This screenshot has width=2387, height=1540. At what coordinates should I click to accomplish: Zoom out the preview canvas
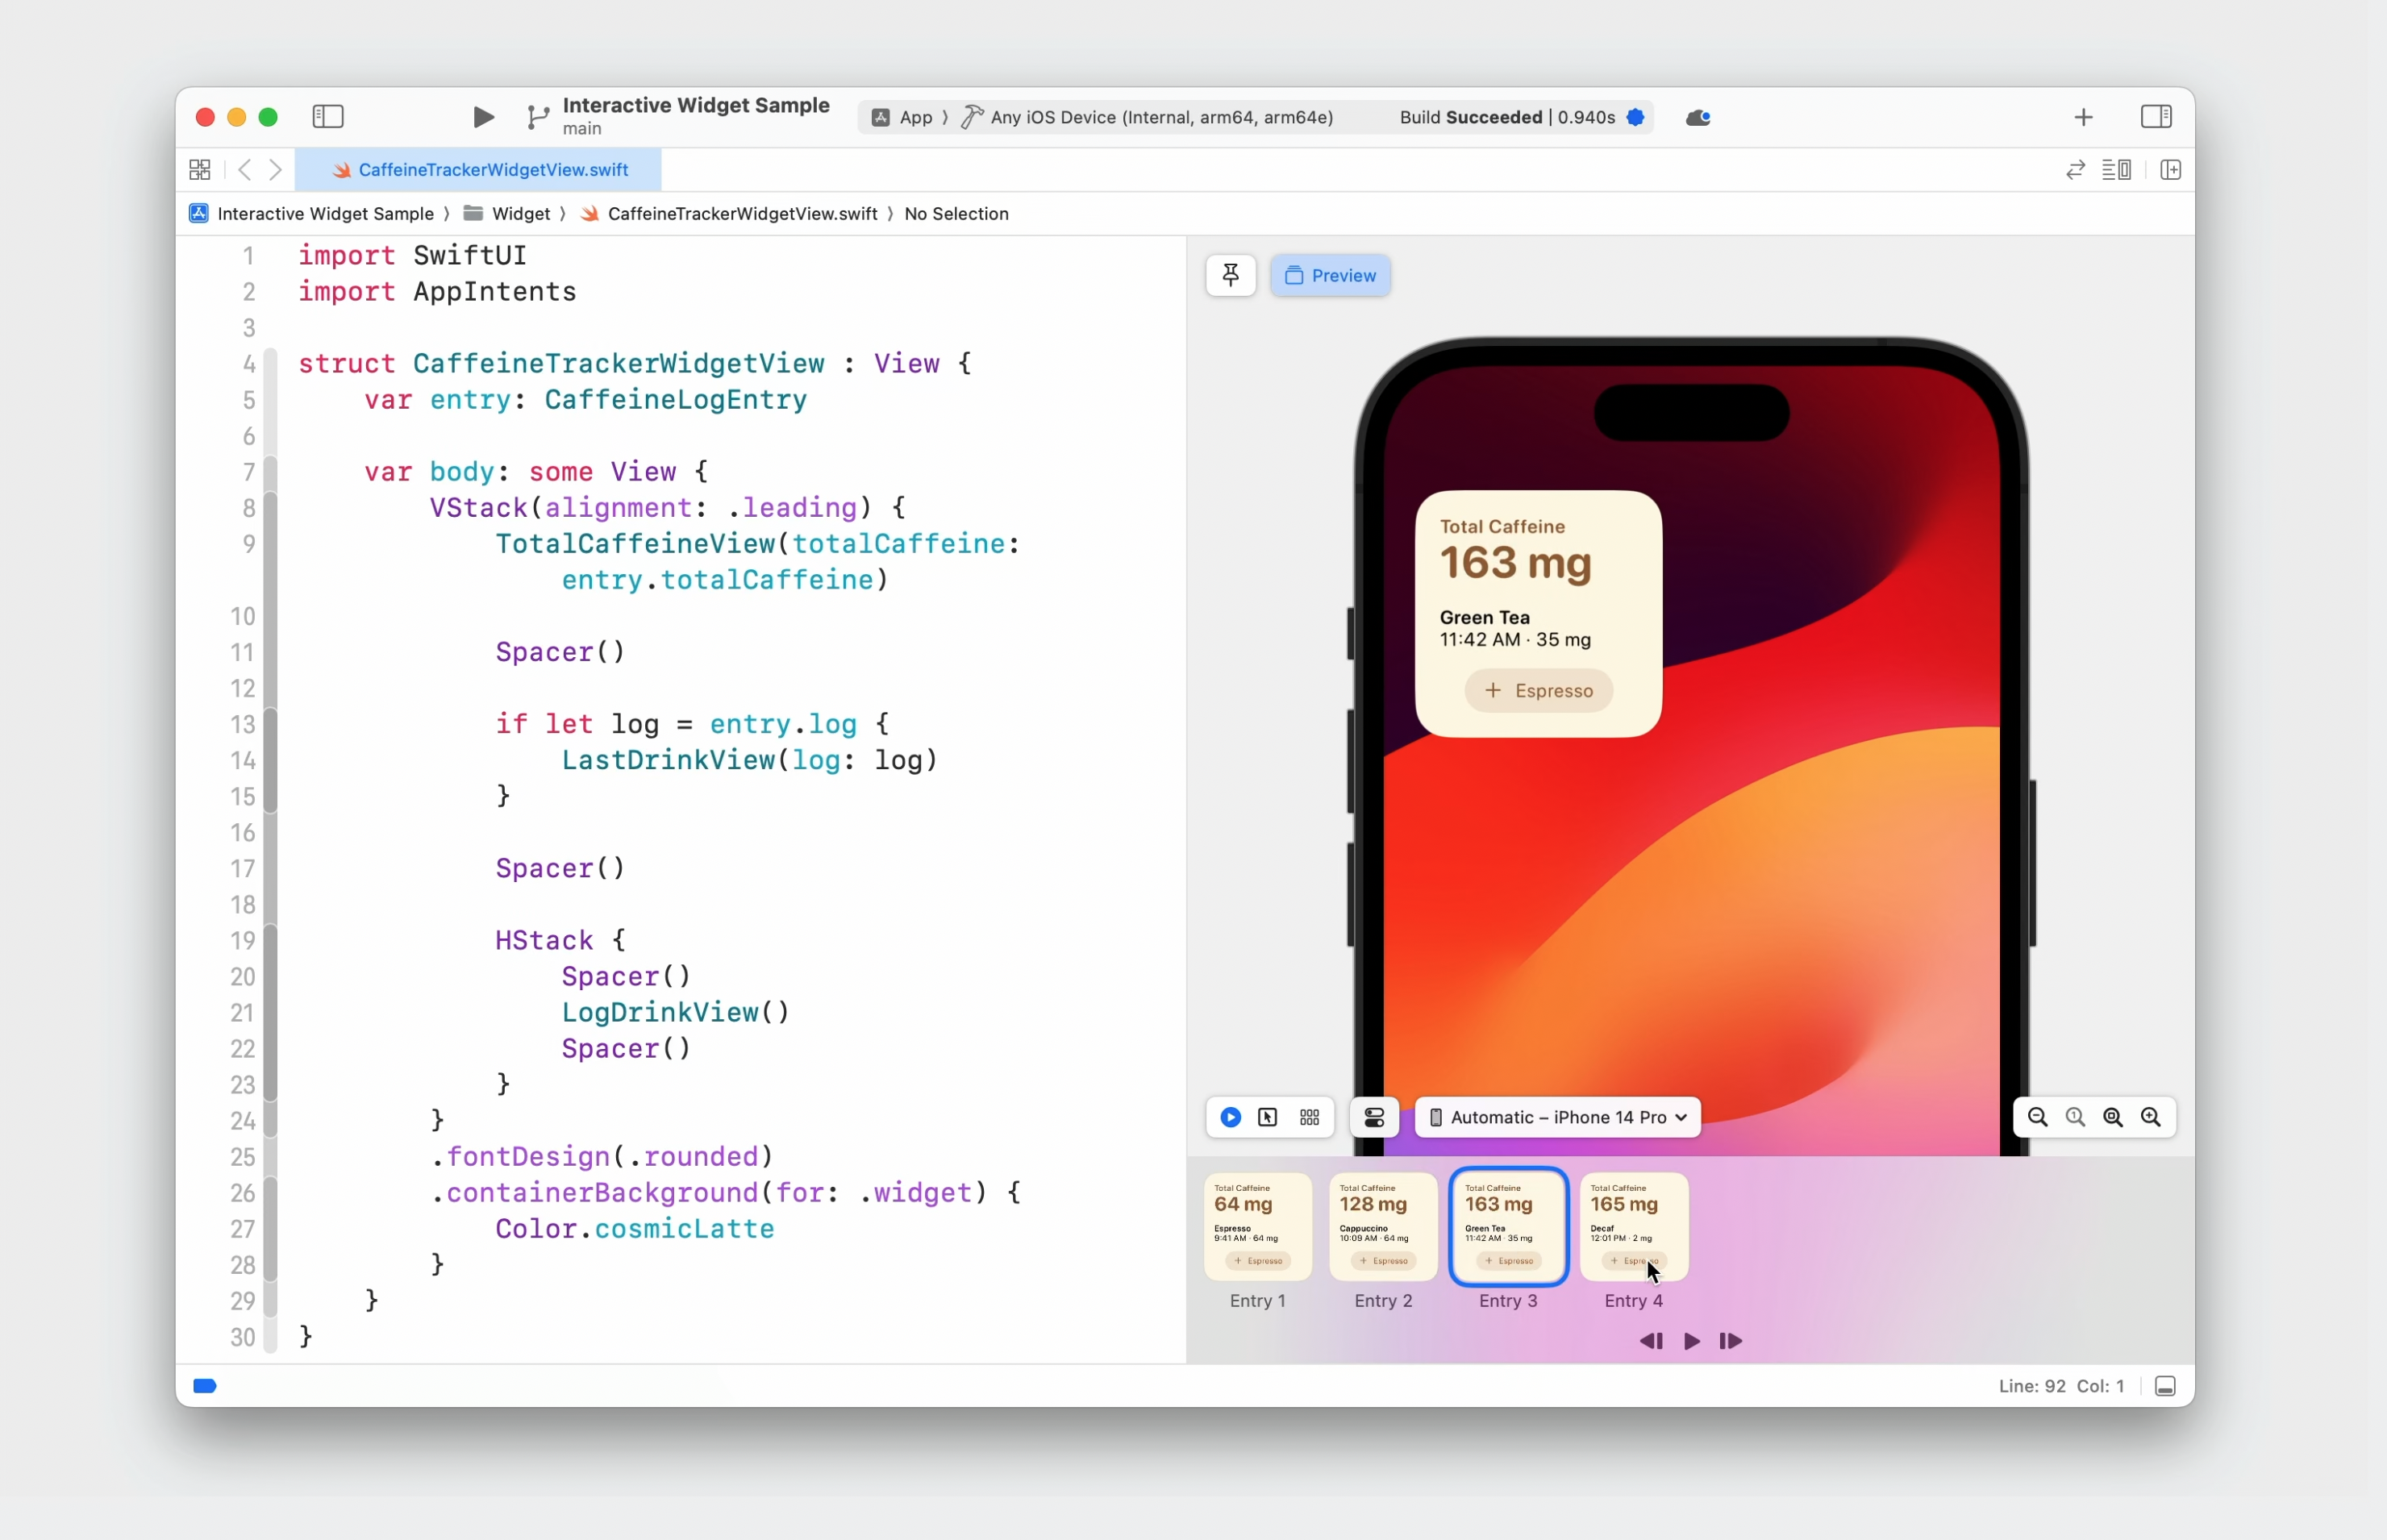click(x=2037, y=1118)
